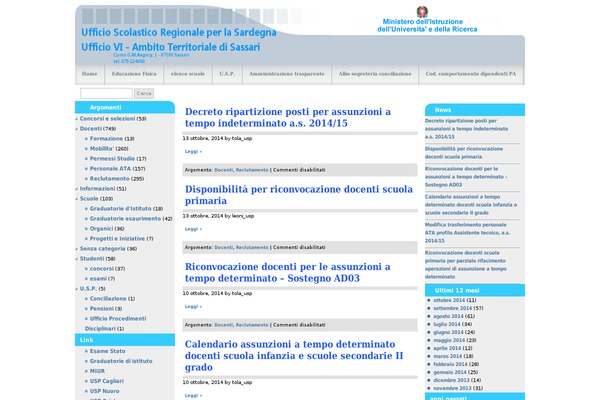Image resolution: width=600 pixels, height=400 pixels.
Task: Click the search text field
Action: click(106, 93)
